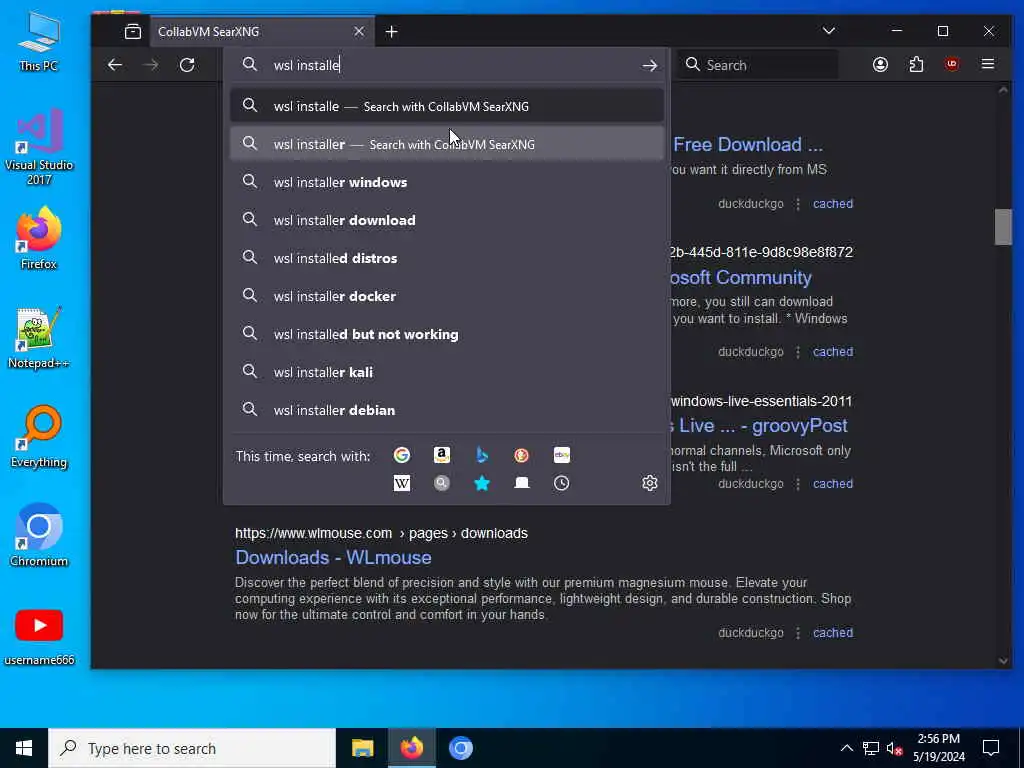Image resolution: width=1024 pixels, height=768 pixels.
Task: Click the page vertical scrollbar thumb
Action: click(x=1003, y=227)
